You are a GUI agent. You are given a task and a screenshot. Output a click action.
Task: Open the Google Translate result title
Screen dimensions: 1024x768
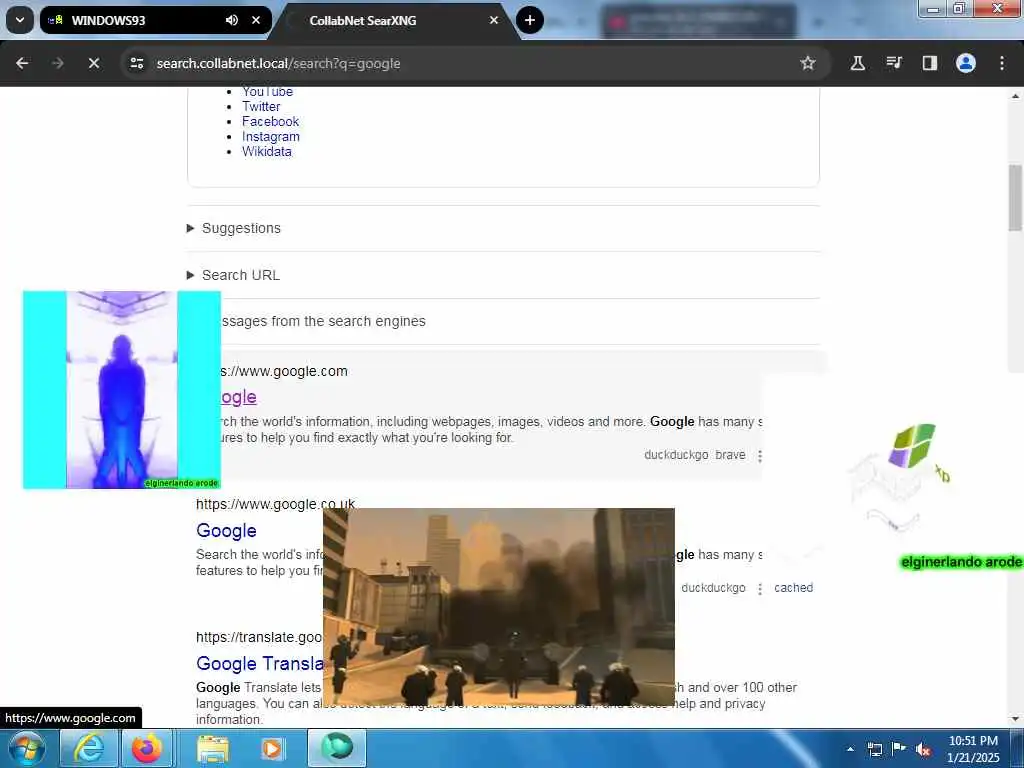click(x=259, y=664)
